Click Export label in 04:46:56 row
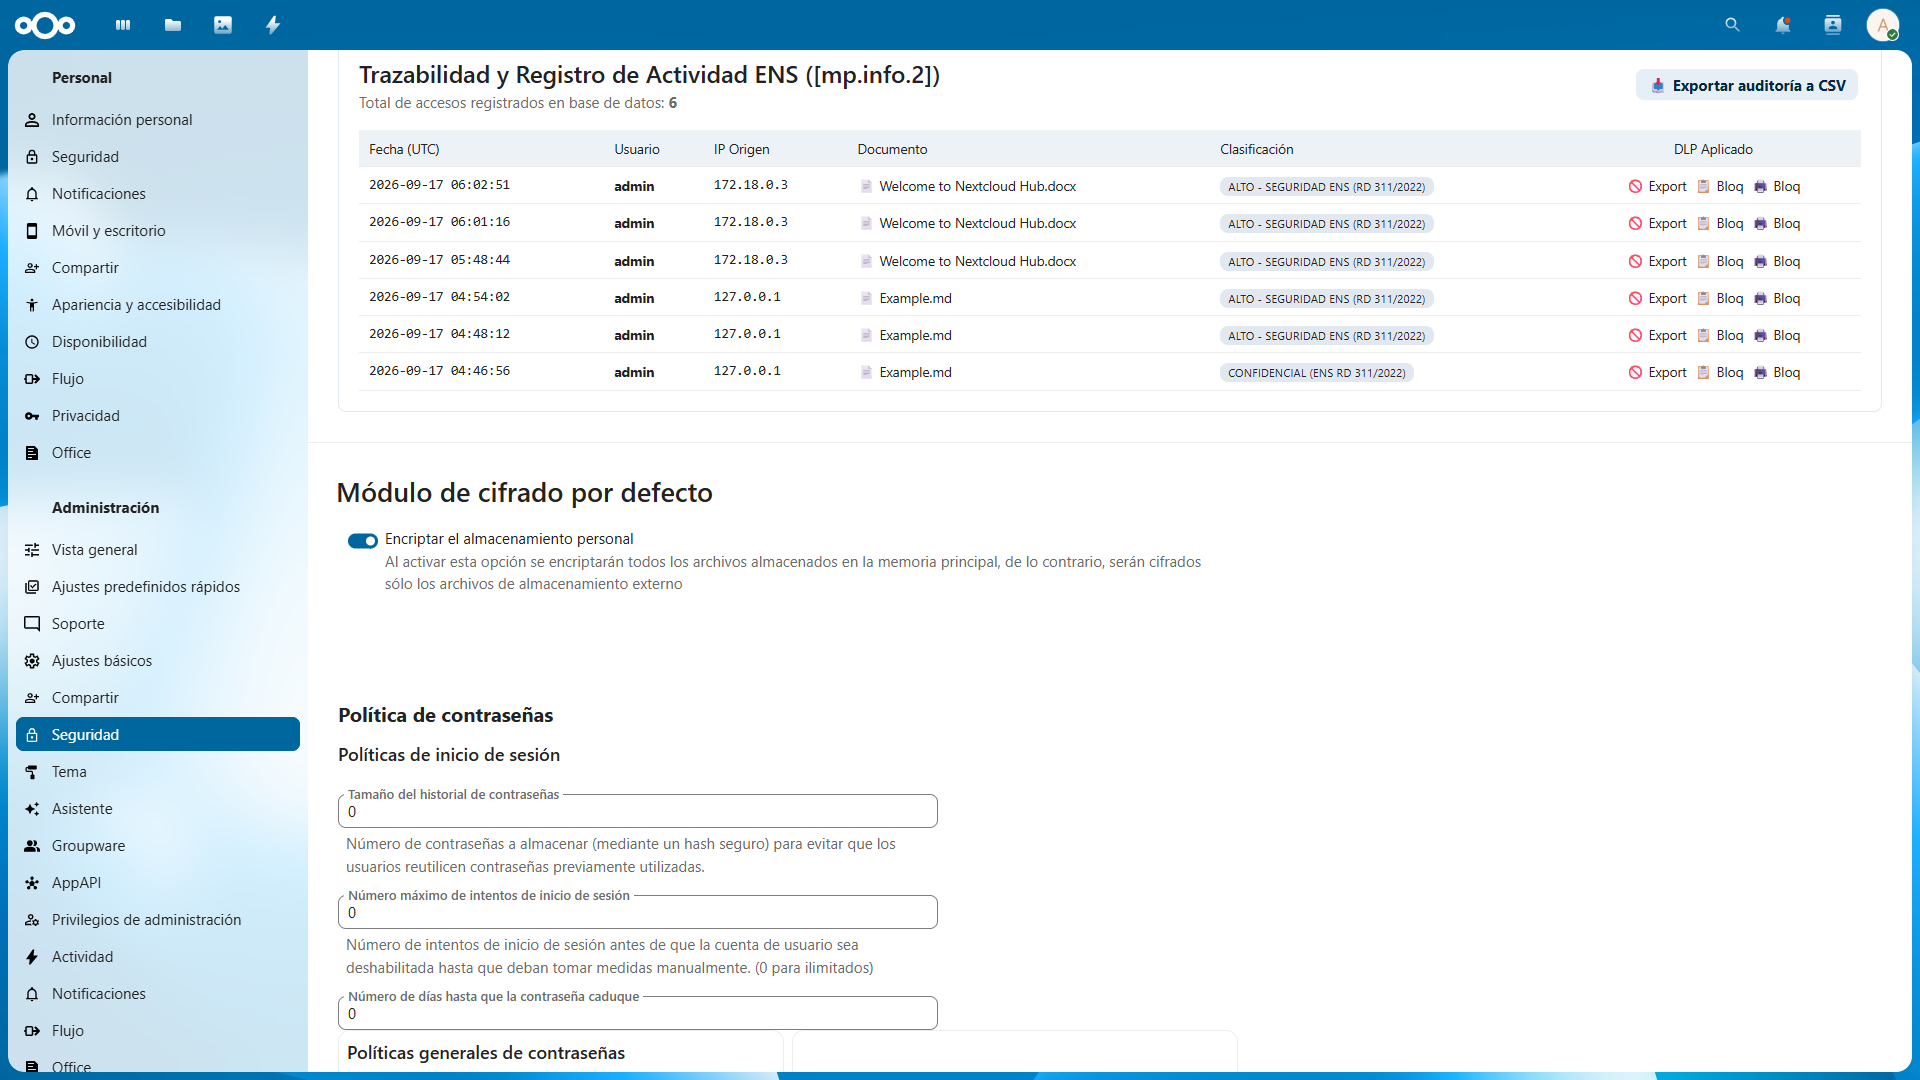1920x1080 pixels. (x=1667, y=373)
